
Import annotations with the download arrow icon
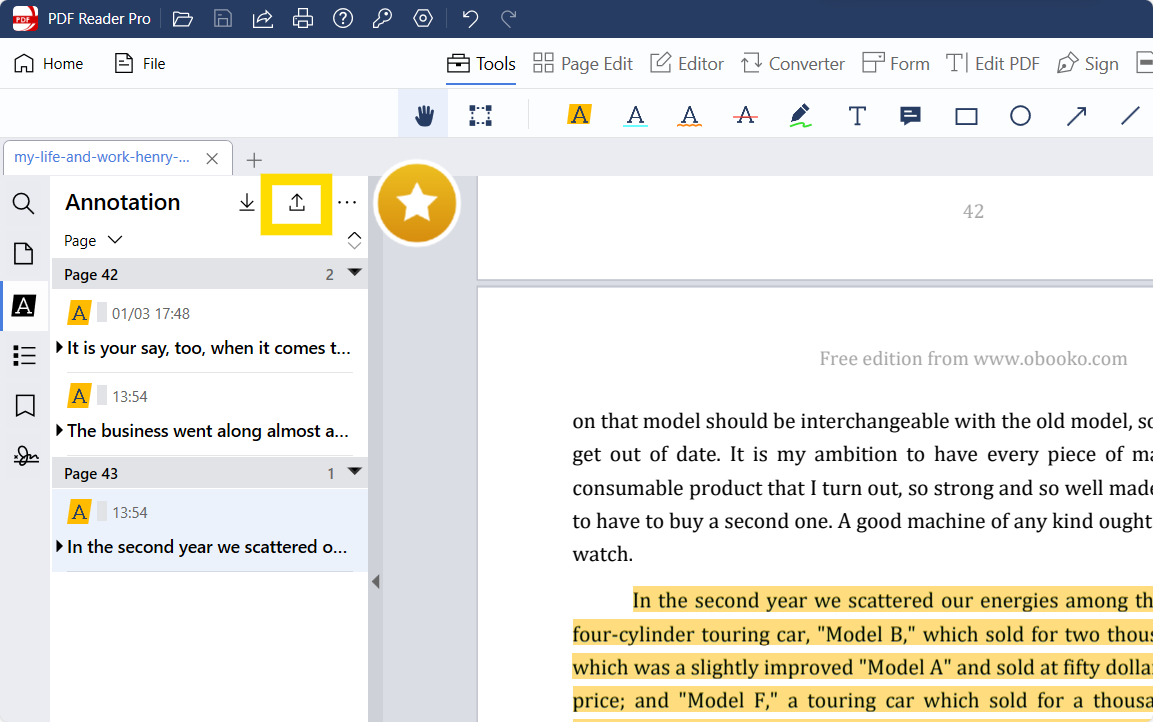(x=247, y=202)
